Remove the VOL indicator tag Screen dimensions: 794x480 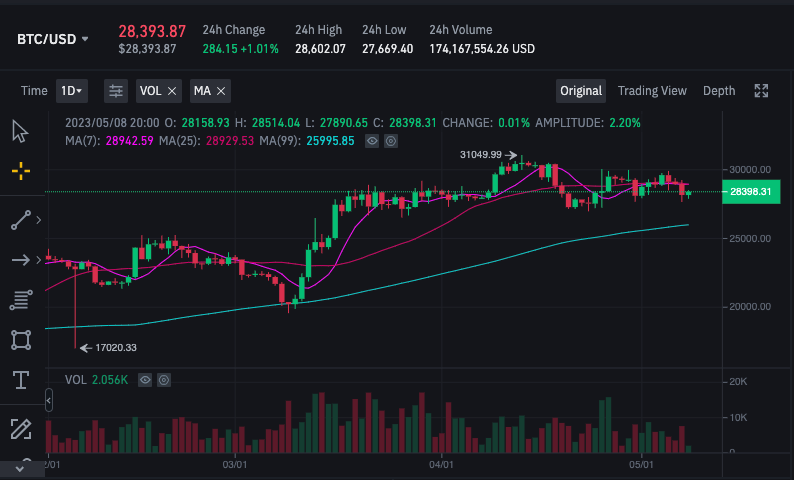pyautogui.click(x=172, y=91)
